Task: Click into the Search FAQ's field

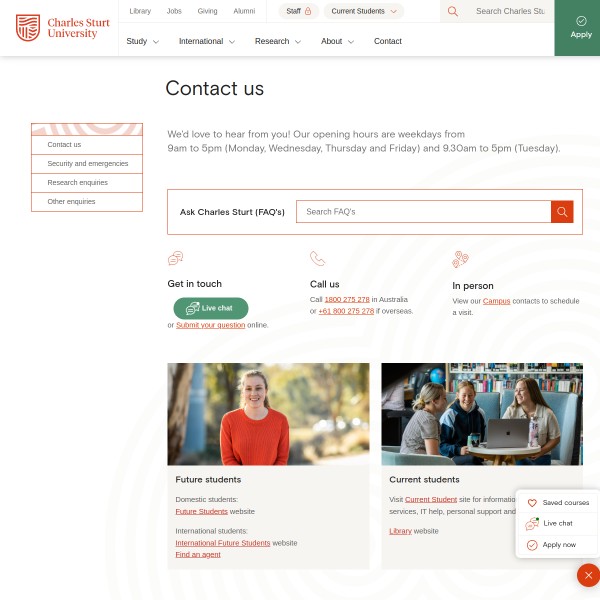Action: [x=424, y=212]
